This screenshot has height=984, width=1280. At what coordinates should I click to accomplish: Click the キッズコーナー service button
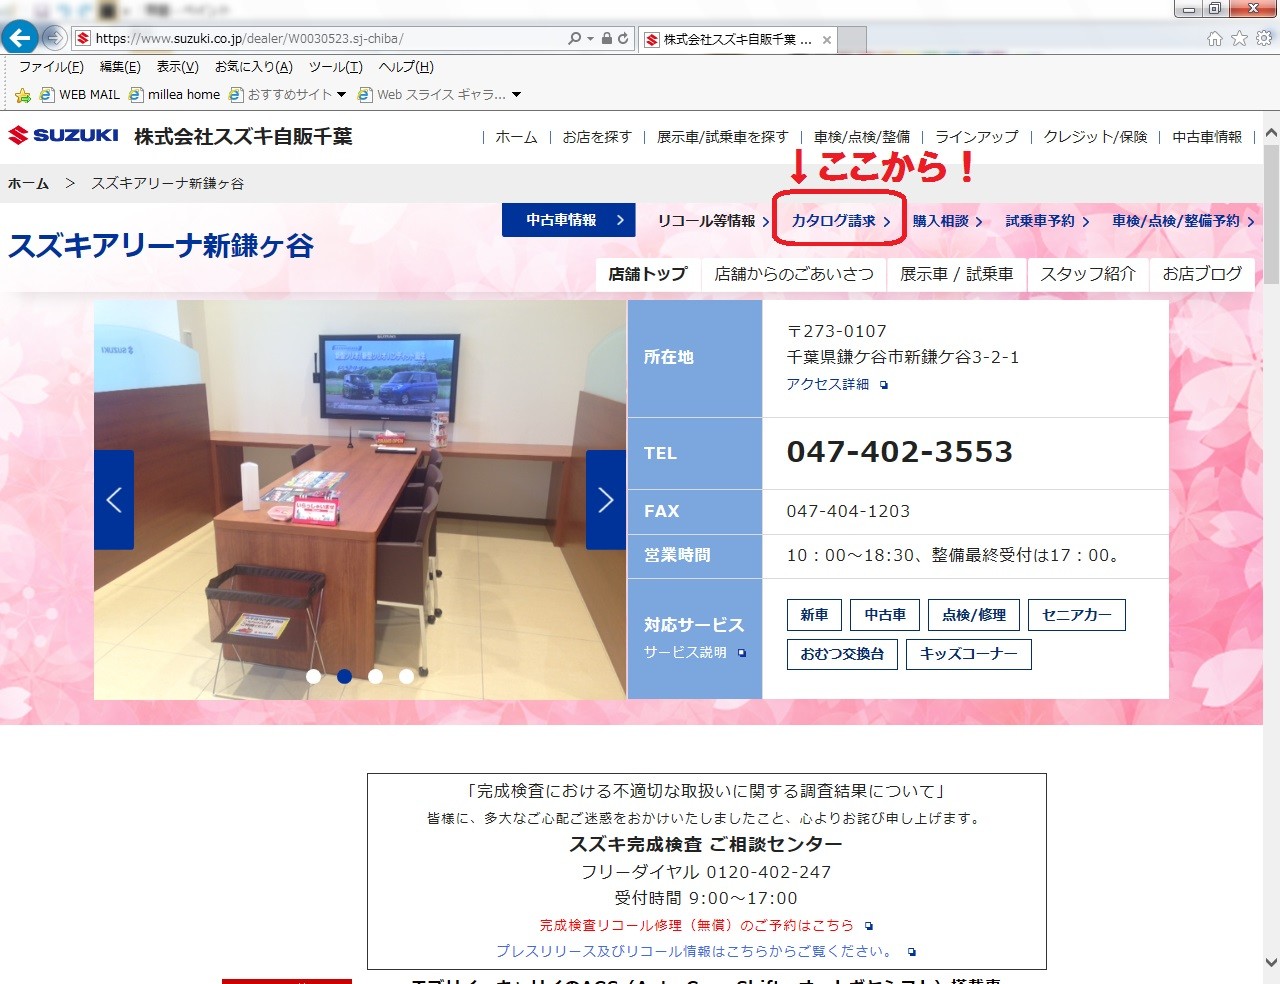[x=968, y=654]
